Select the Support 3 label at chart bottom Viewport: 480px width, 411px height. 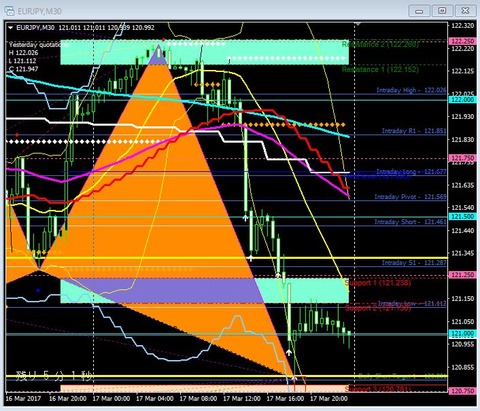[x=377, y=389]
